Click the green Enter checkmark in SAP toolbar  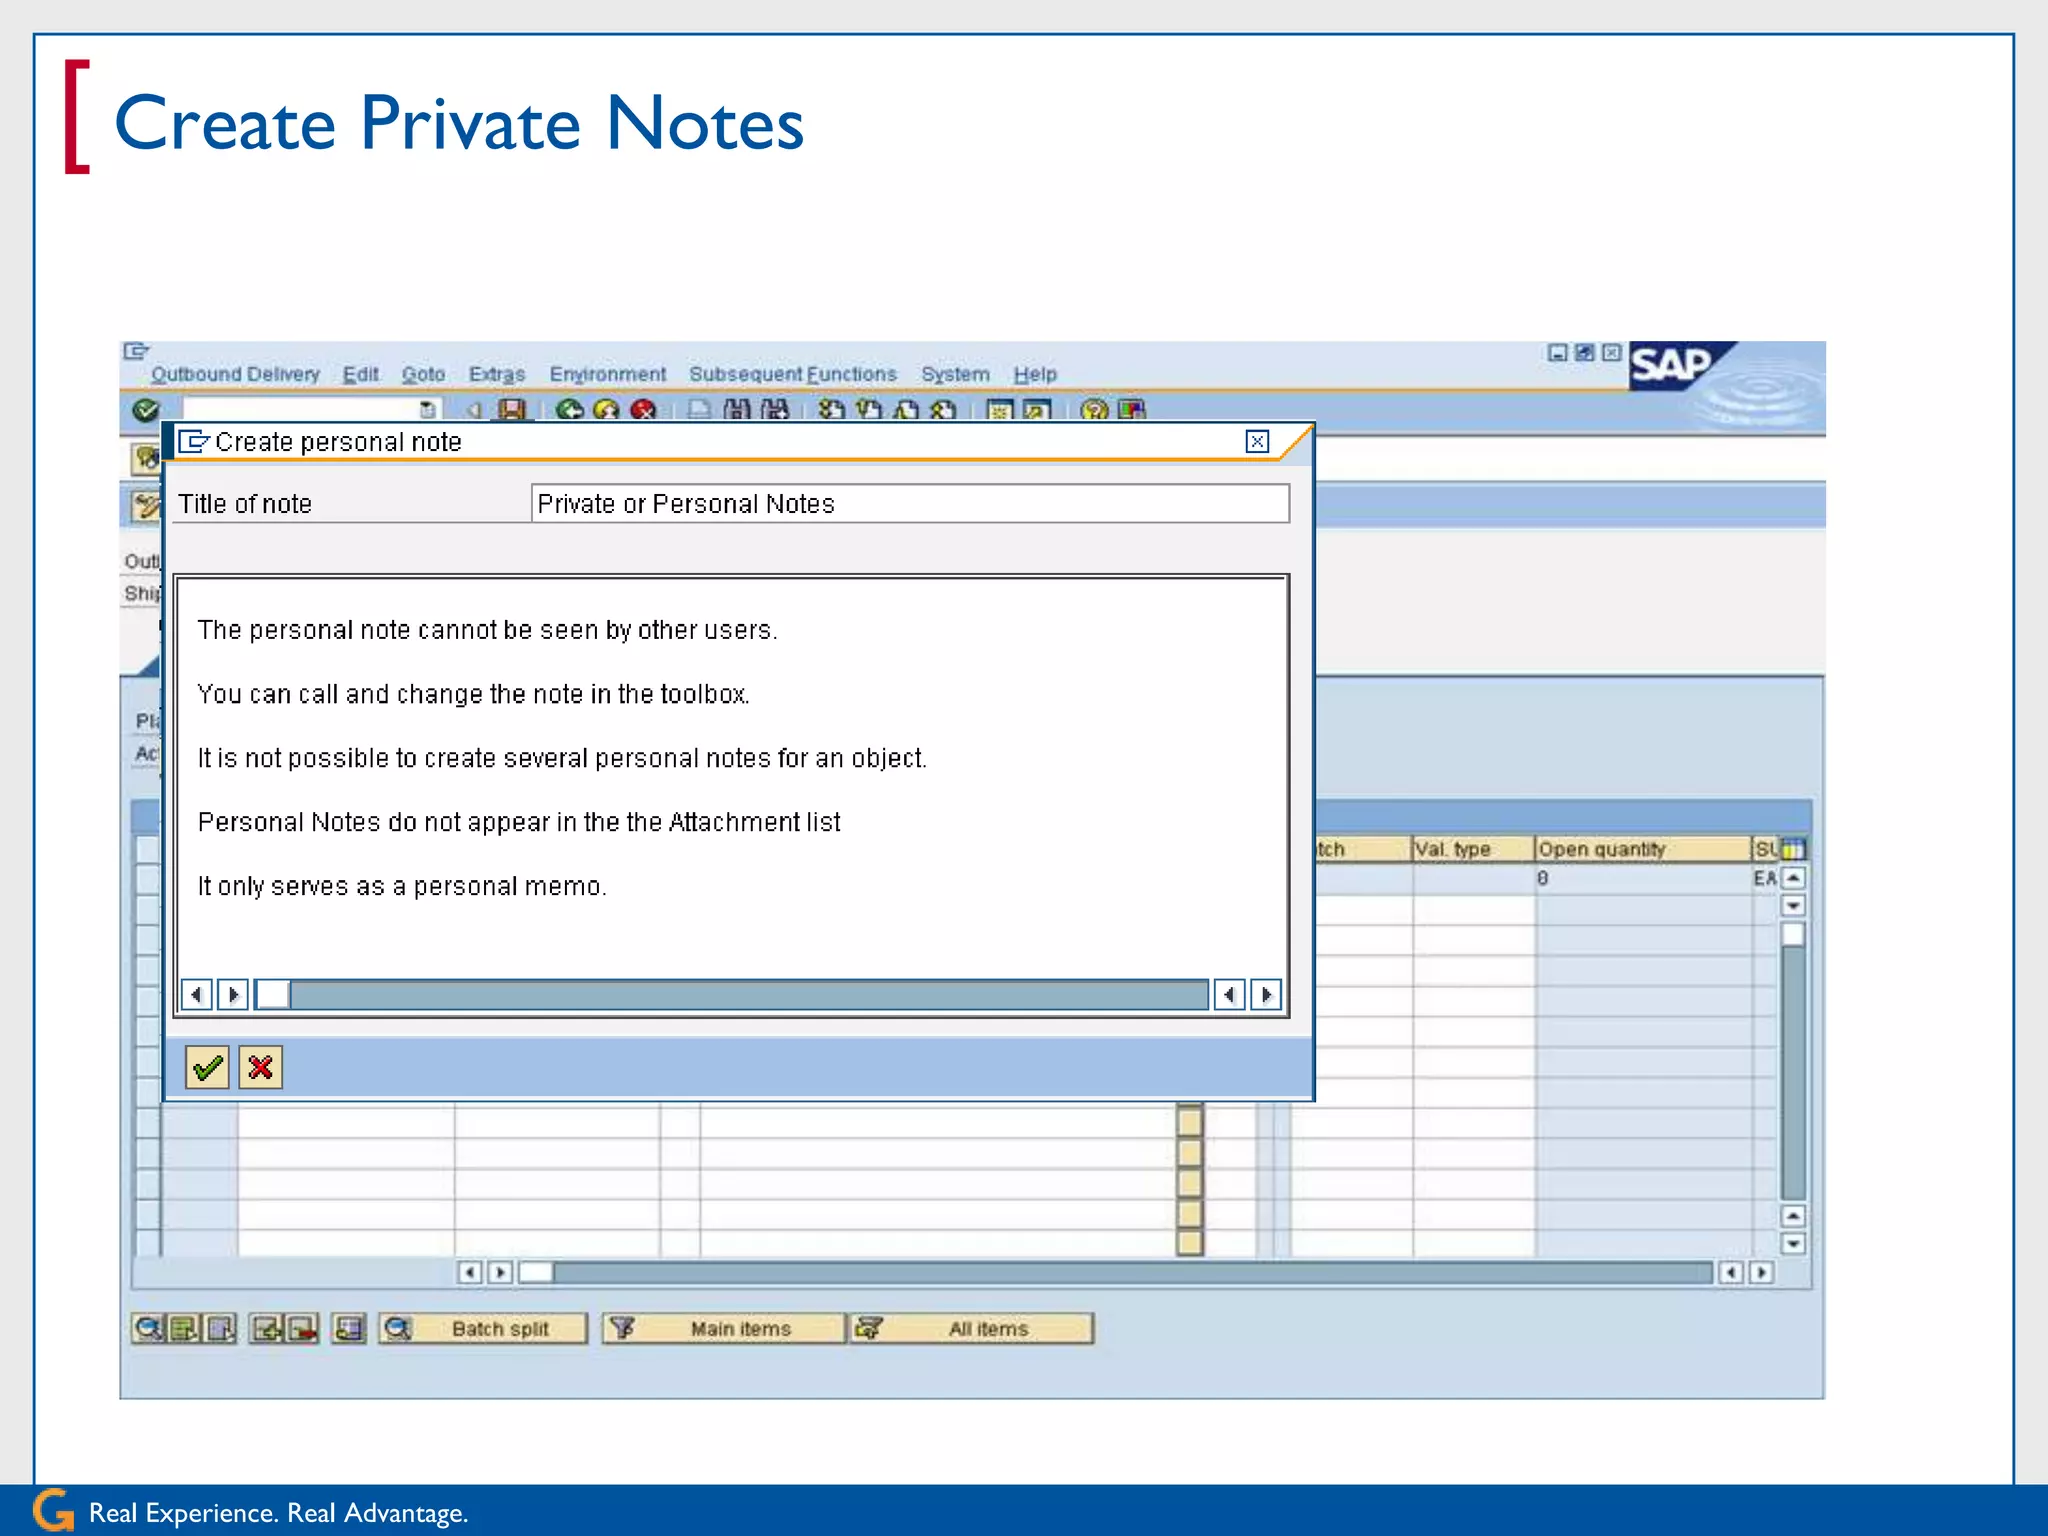146,409
